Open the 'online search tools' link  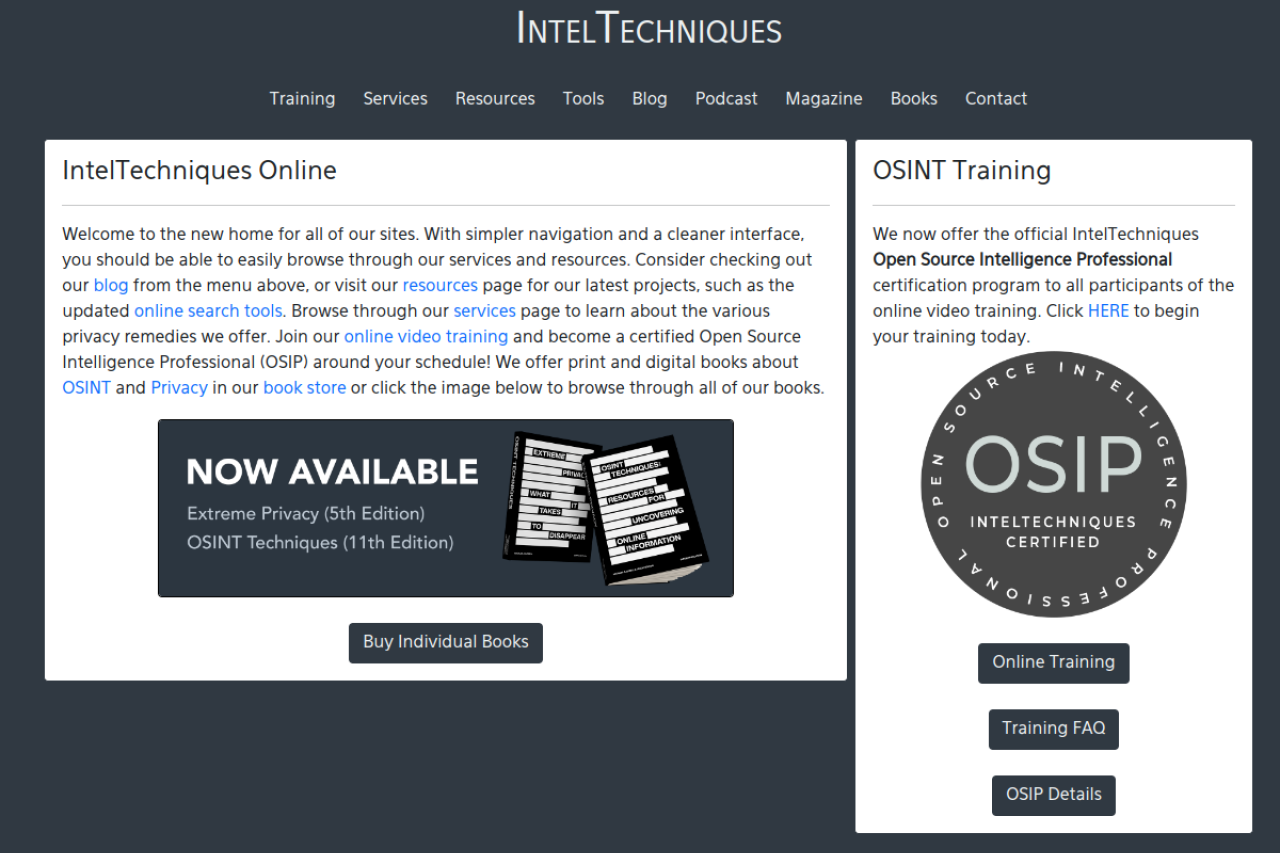(208, 311)
